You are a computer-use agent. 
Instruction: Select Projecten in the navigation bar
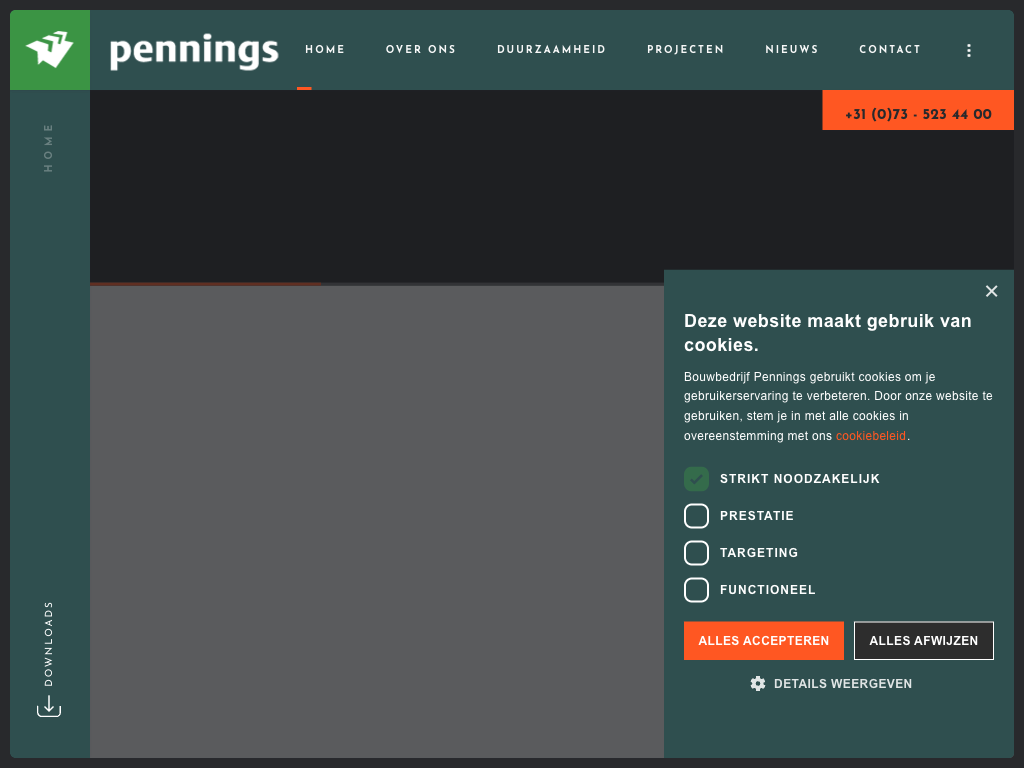click(x=685, y=50)
